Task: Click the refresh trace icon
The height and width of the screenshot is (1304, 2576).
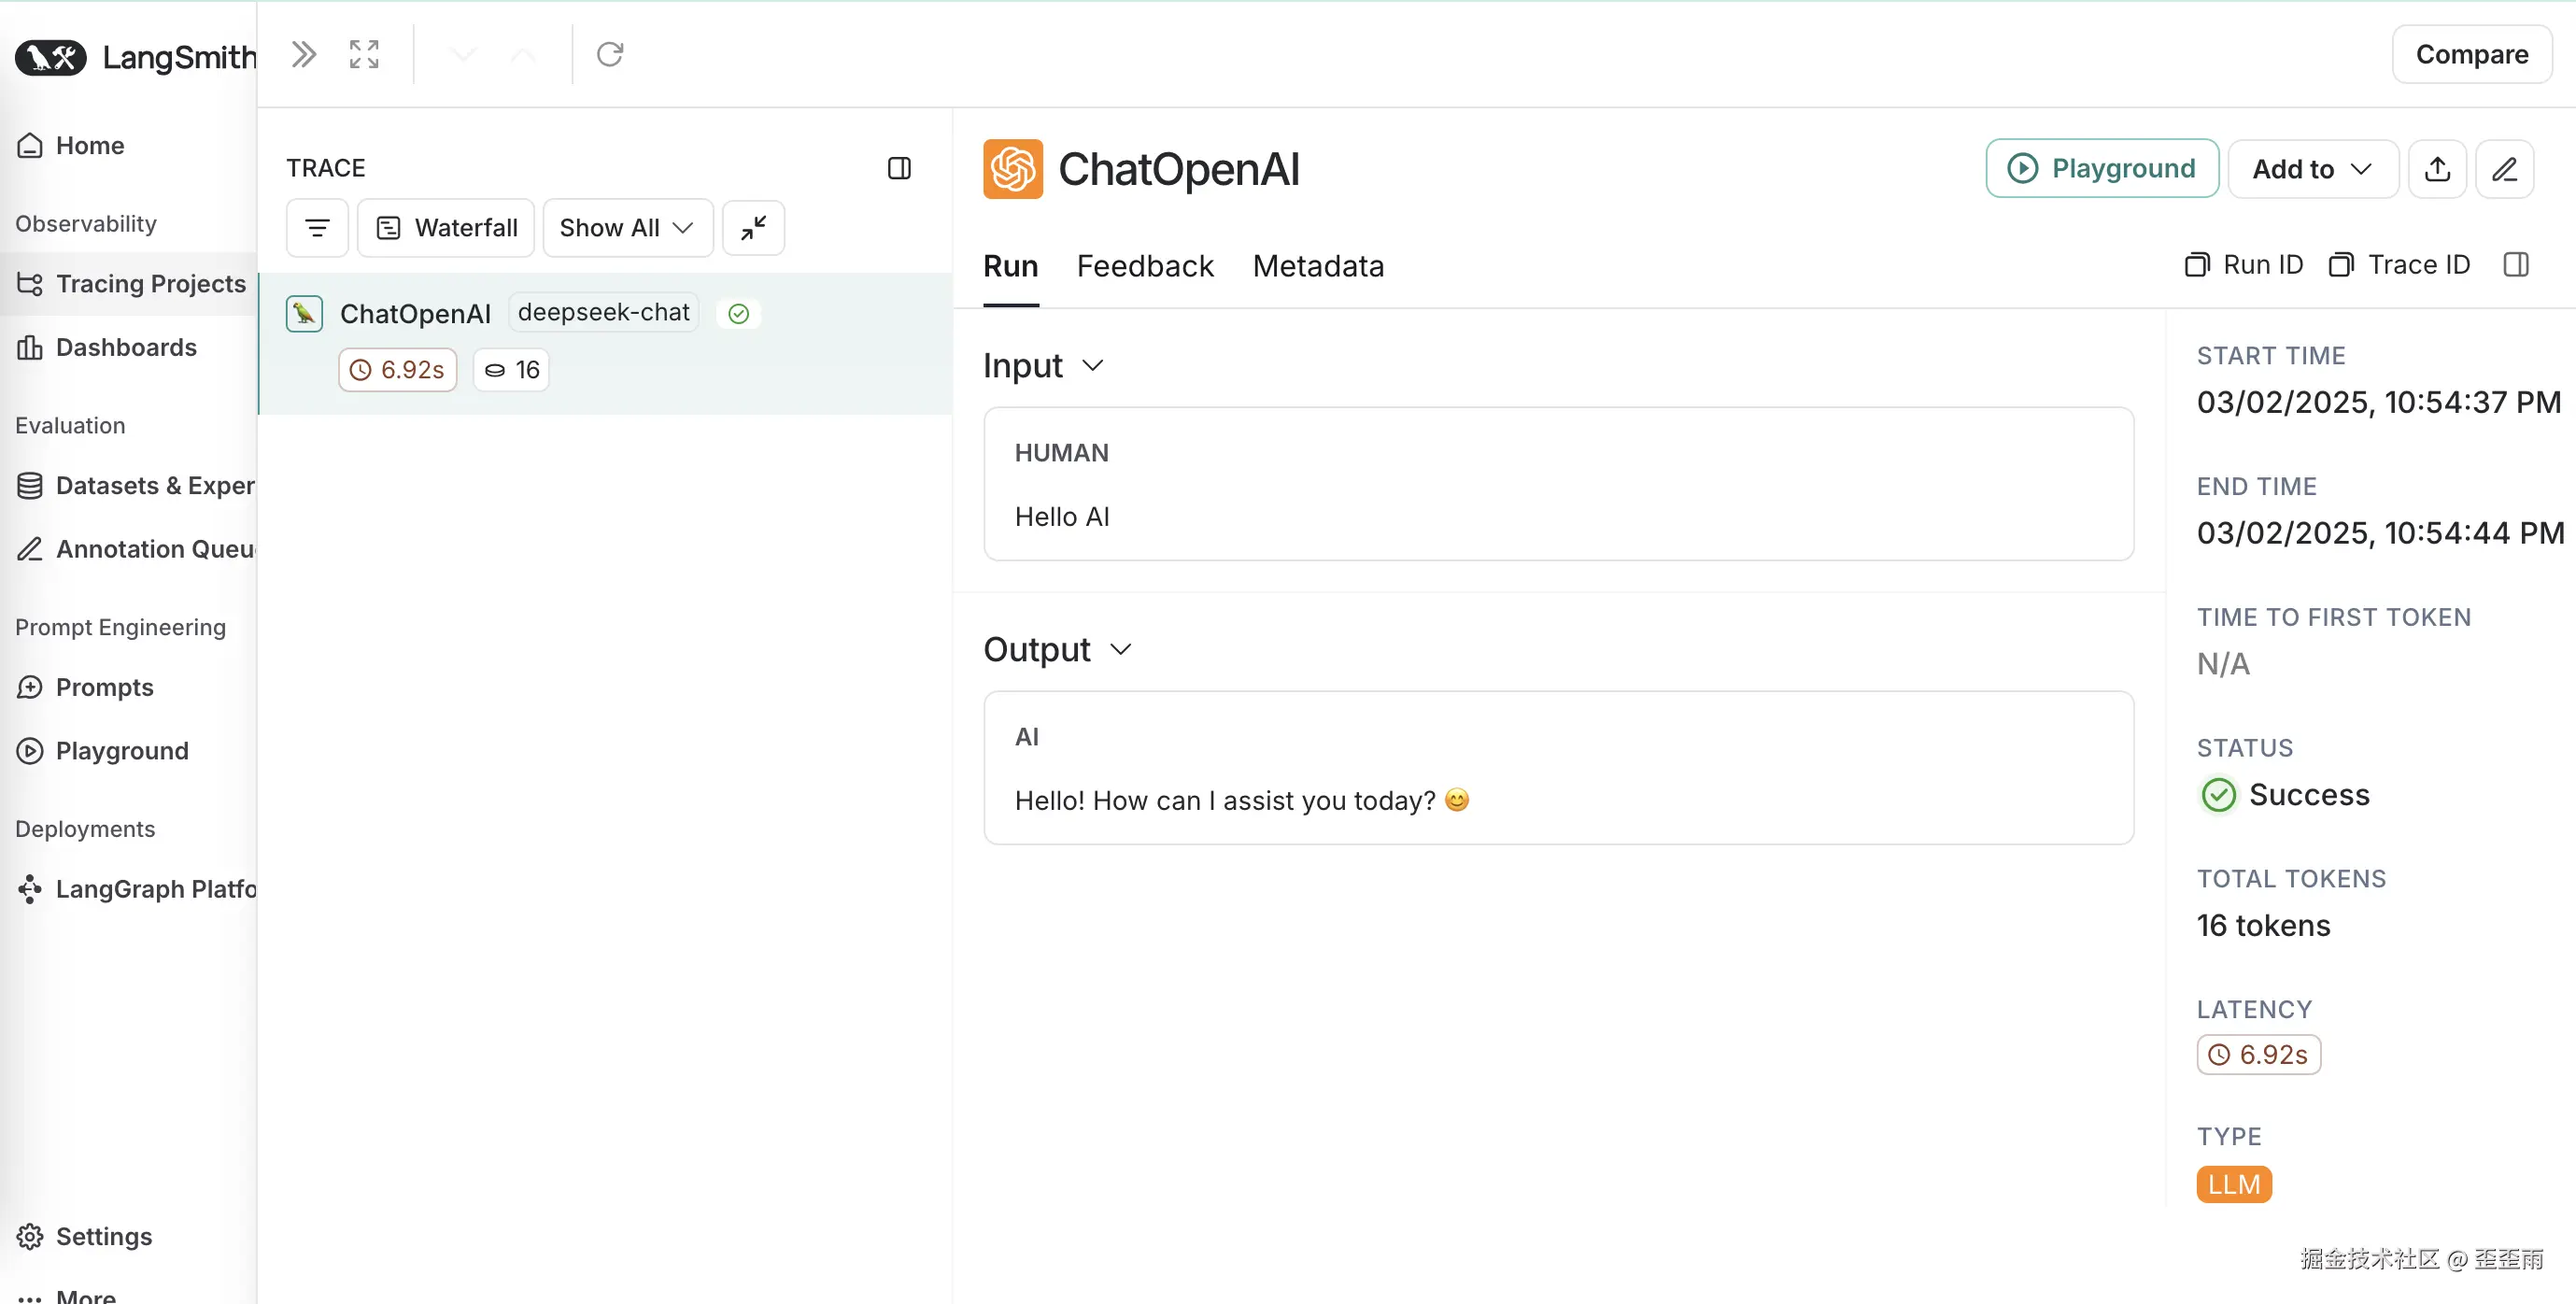Action: pos(609,54)
